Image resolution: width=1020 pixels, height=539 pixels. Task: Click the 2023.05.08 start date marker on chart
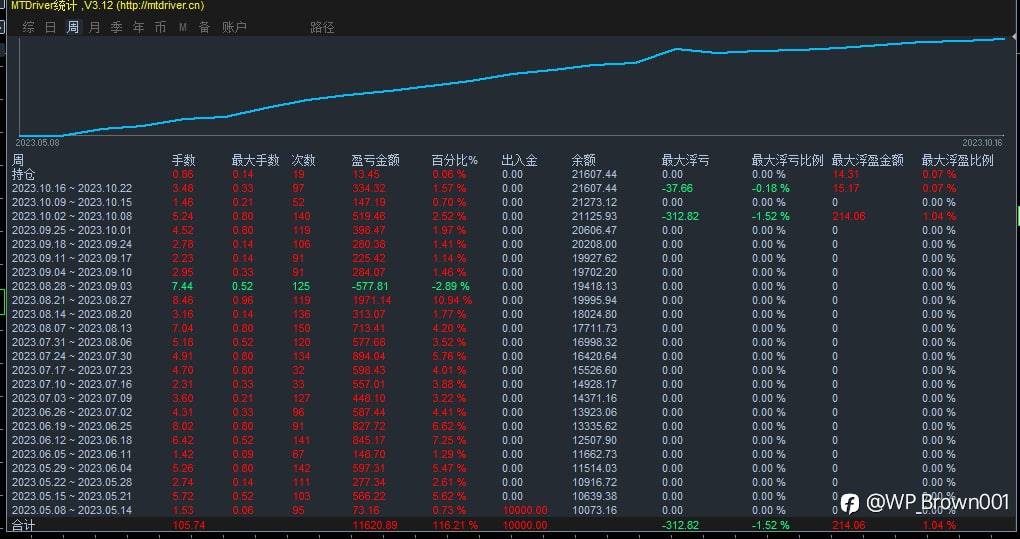(37, 142)
